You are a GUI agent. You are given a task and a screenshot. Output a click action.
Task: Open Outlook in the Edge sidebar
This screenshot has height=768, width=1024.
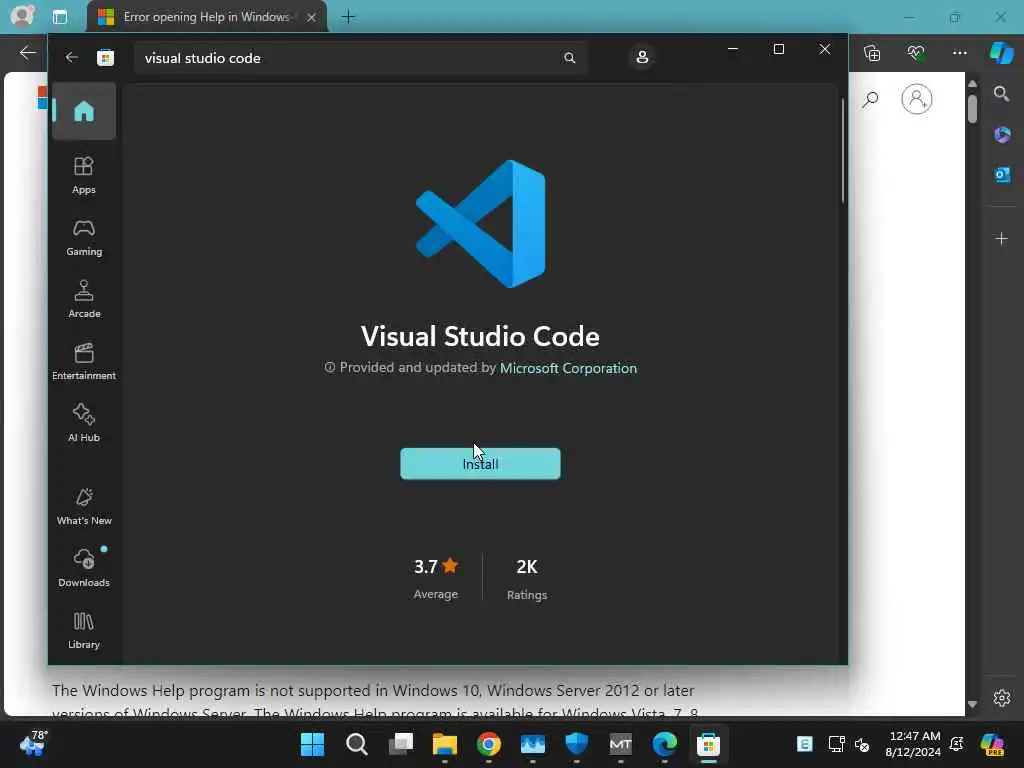(x=1002, y=175)
